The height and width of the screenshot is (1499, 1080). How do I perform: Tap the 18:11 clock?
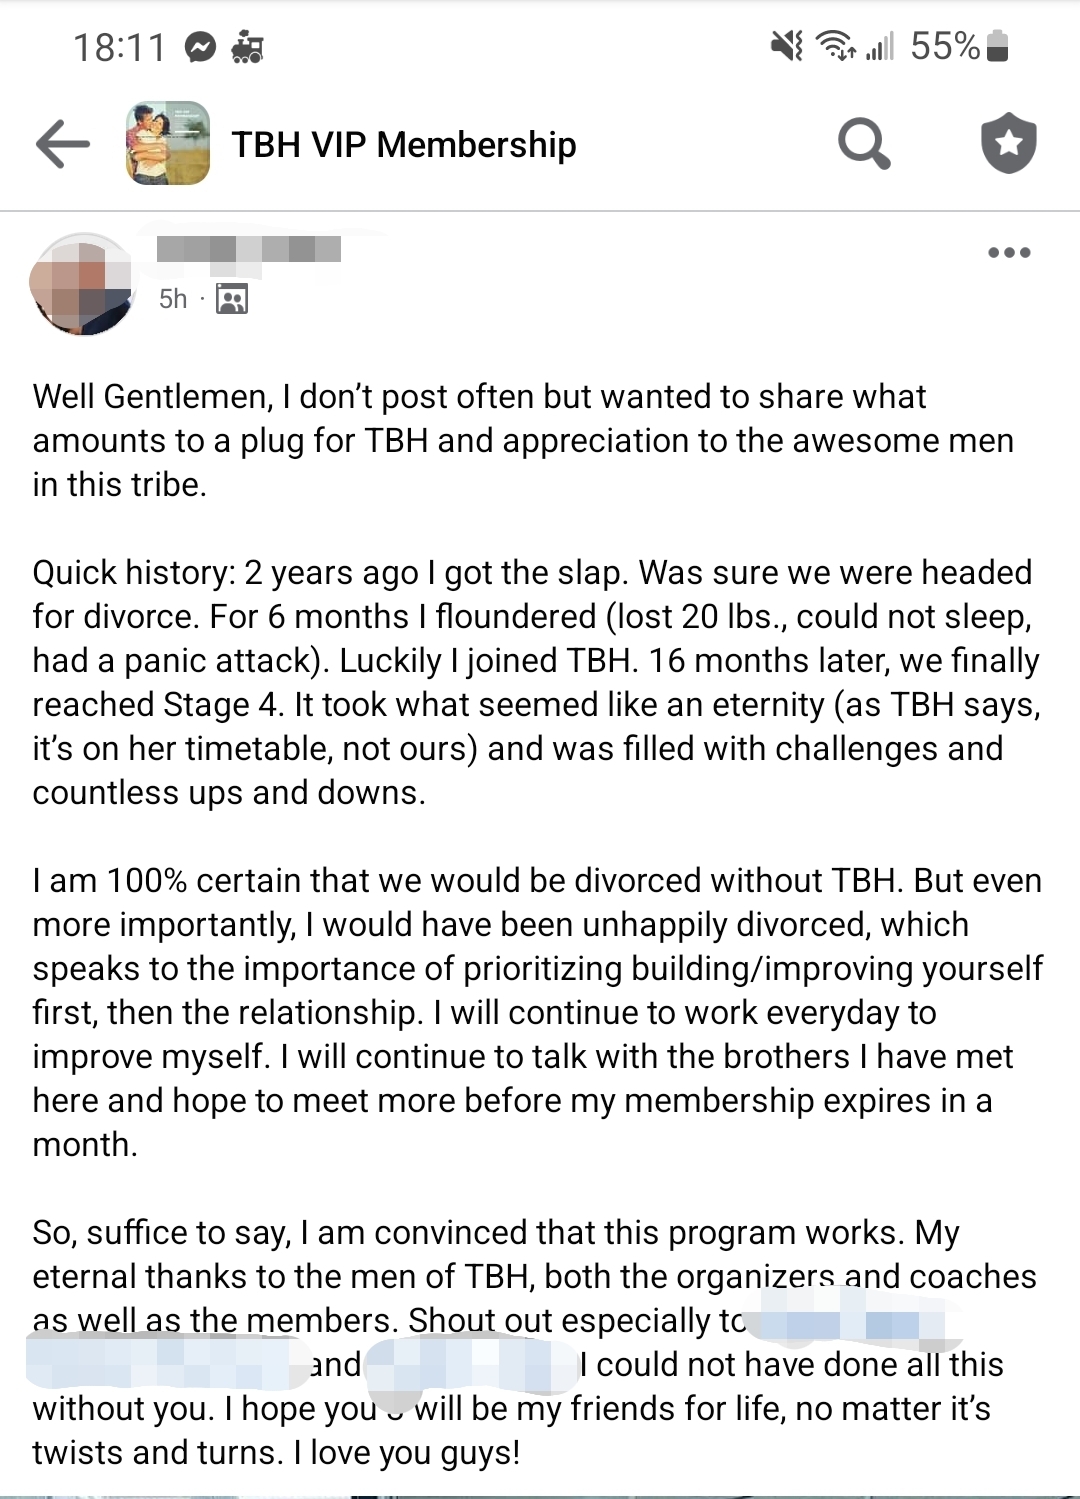coord(118,47)
